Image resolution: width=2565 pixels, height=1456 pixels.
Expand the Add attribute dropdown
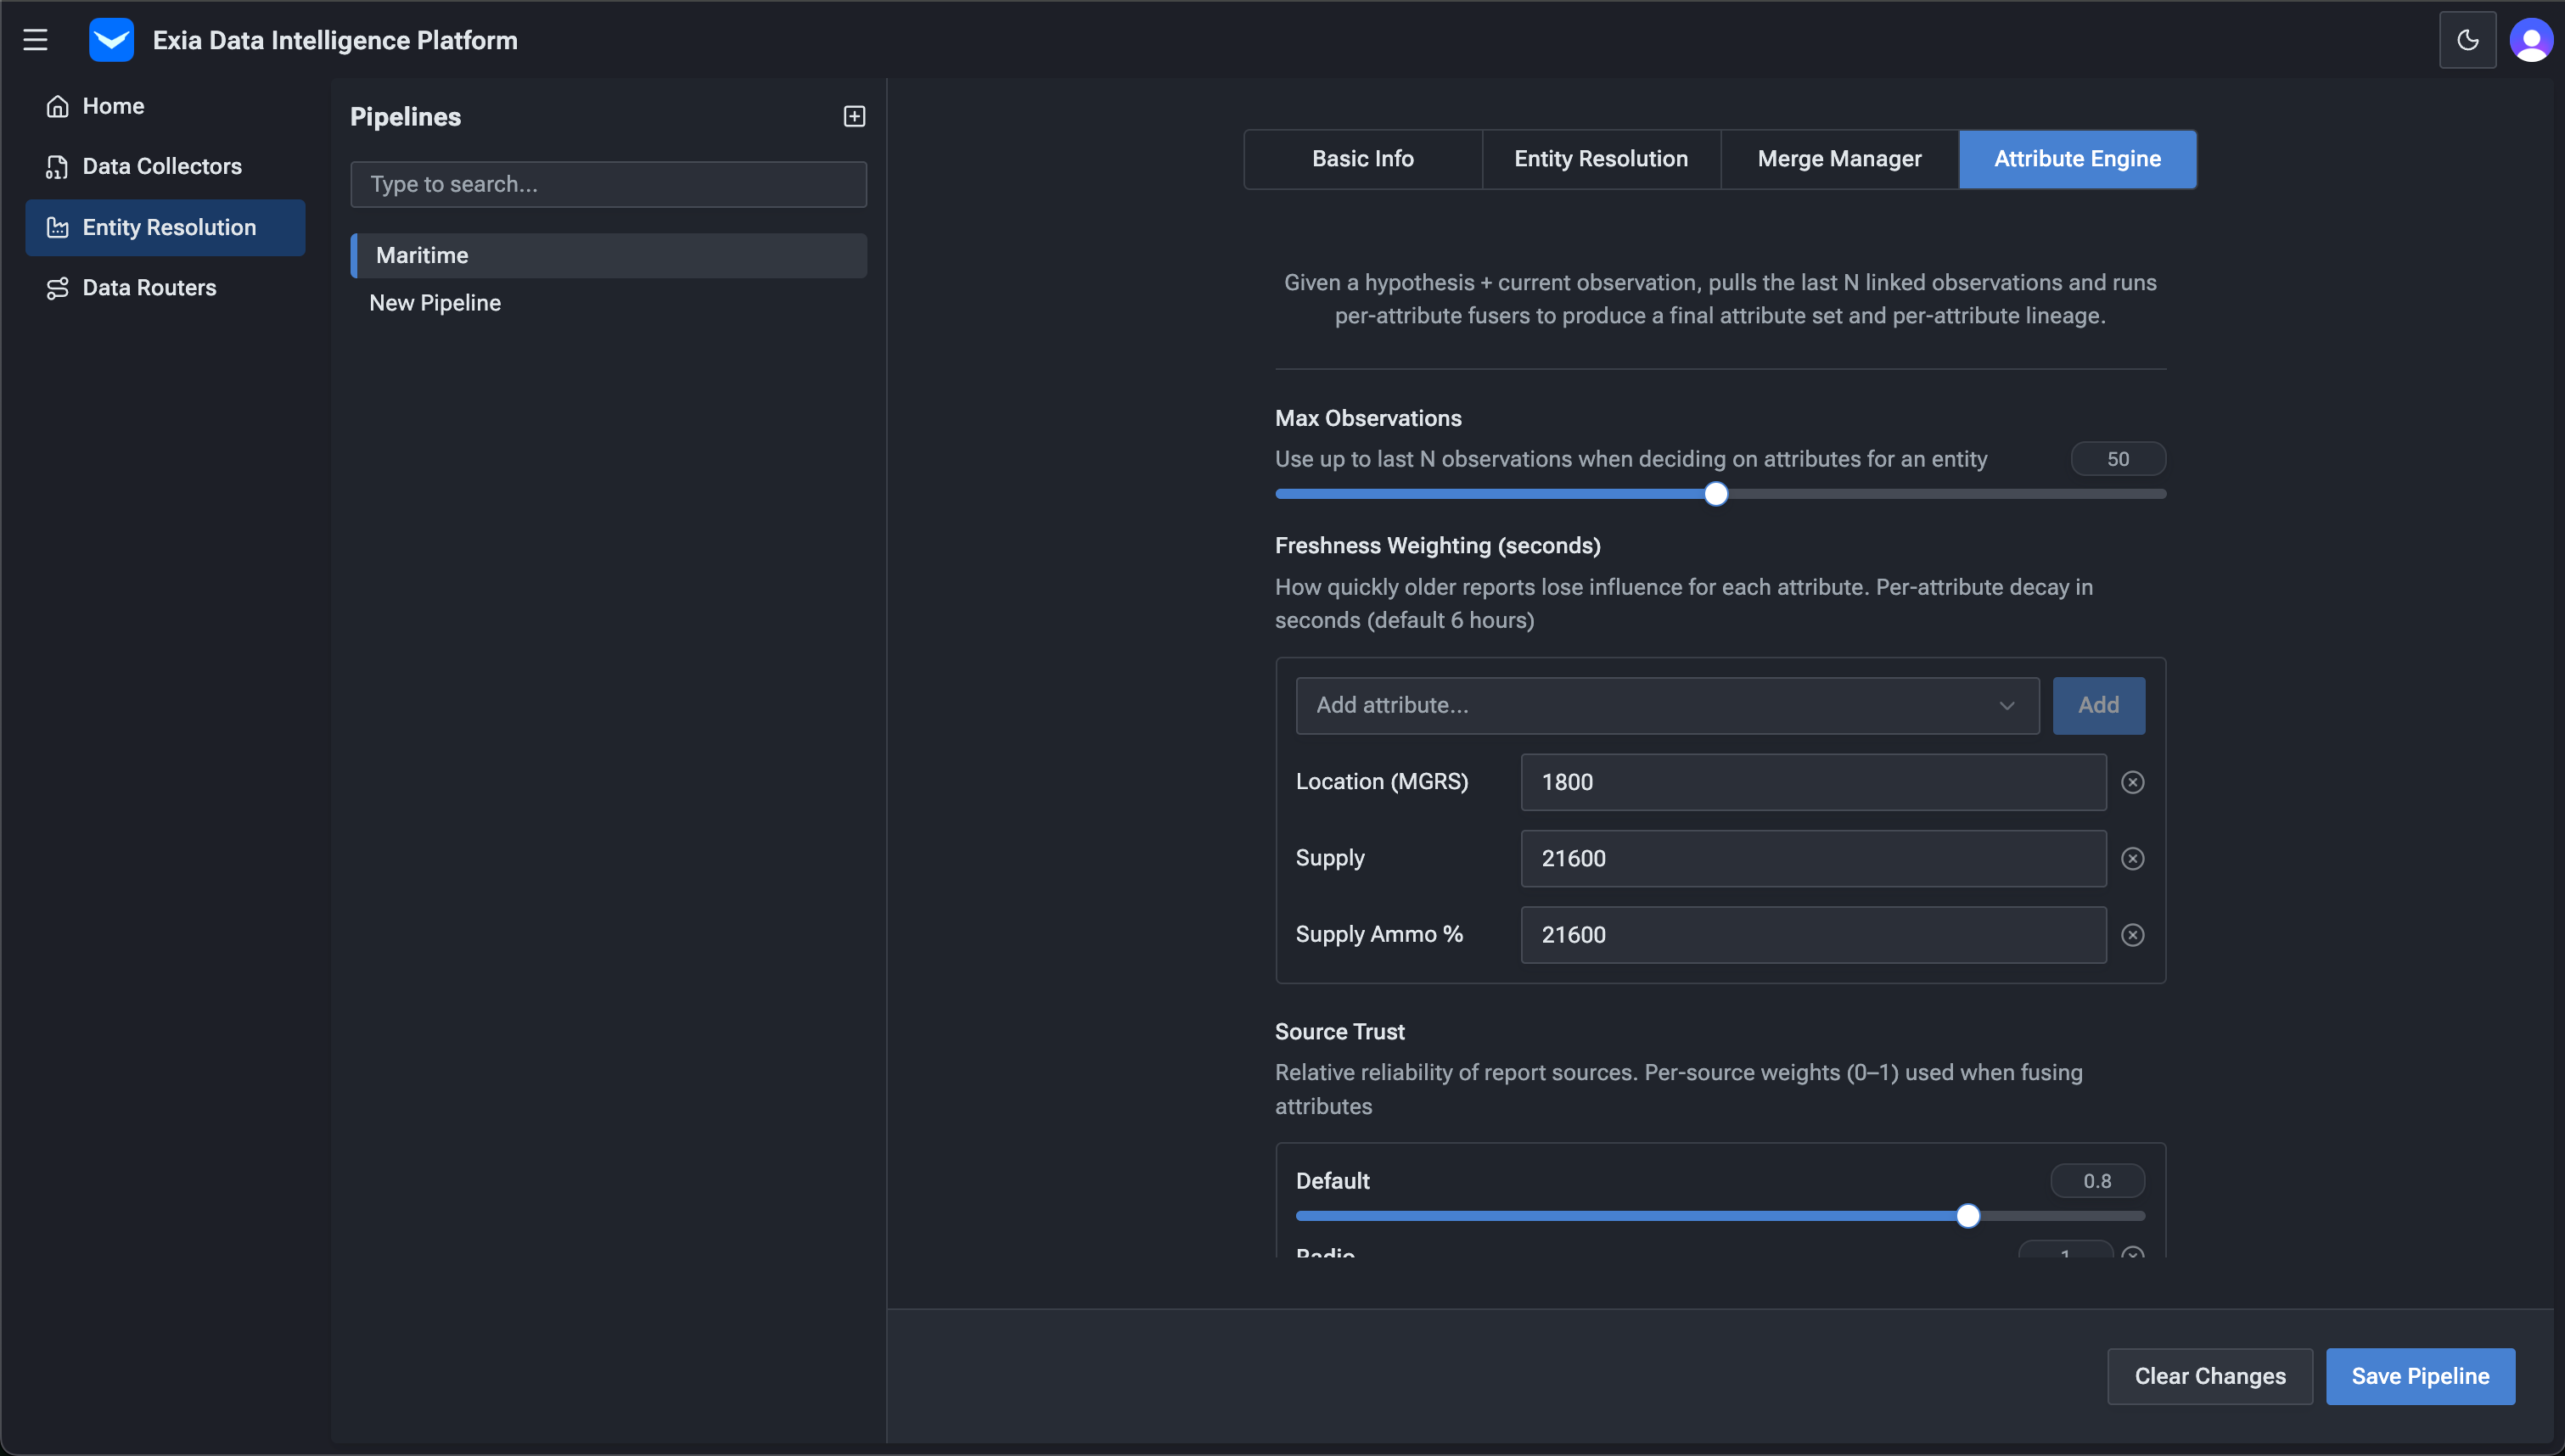tap(1667, 706)
